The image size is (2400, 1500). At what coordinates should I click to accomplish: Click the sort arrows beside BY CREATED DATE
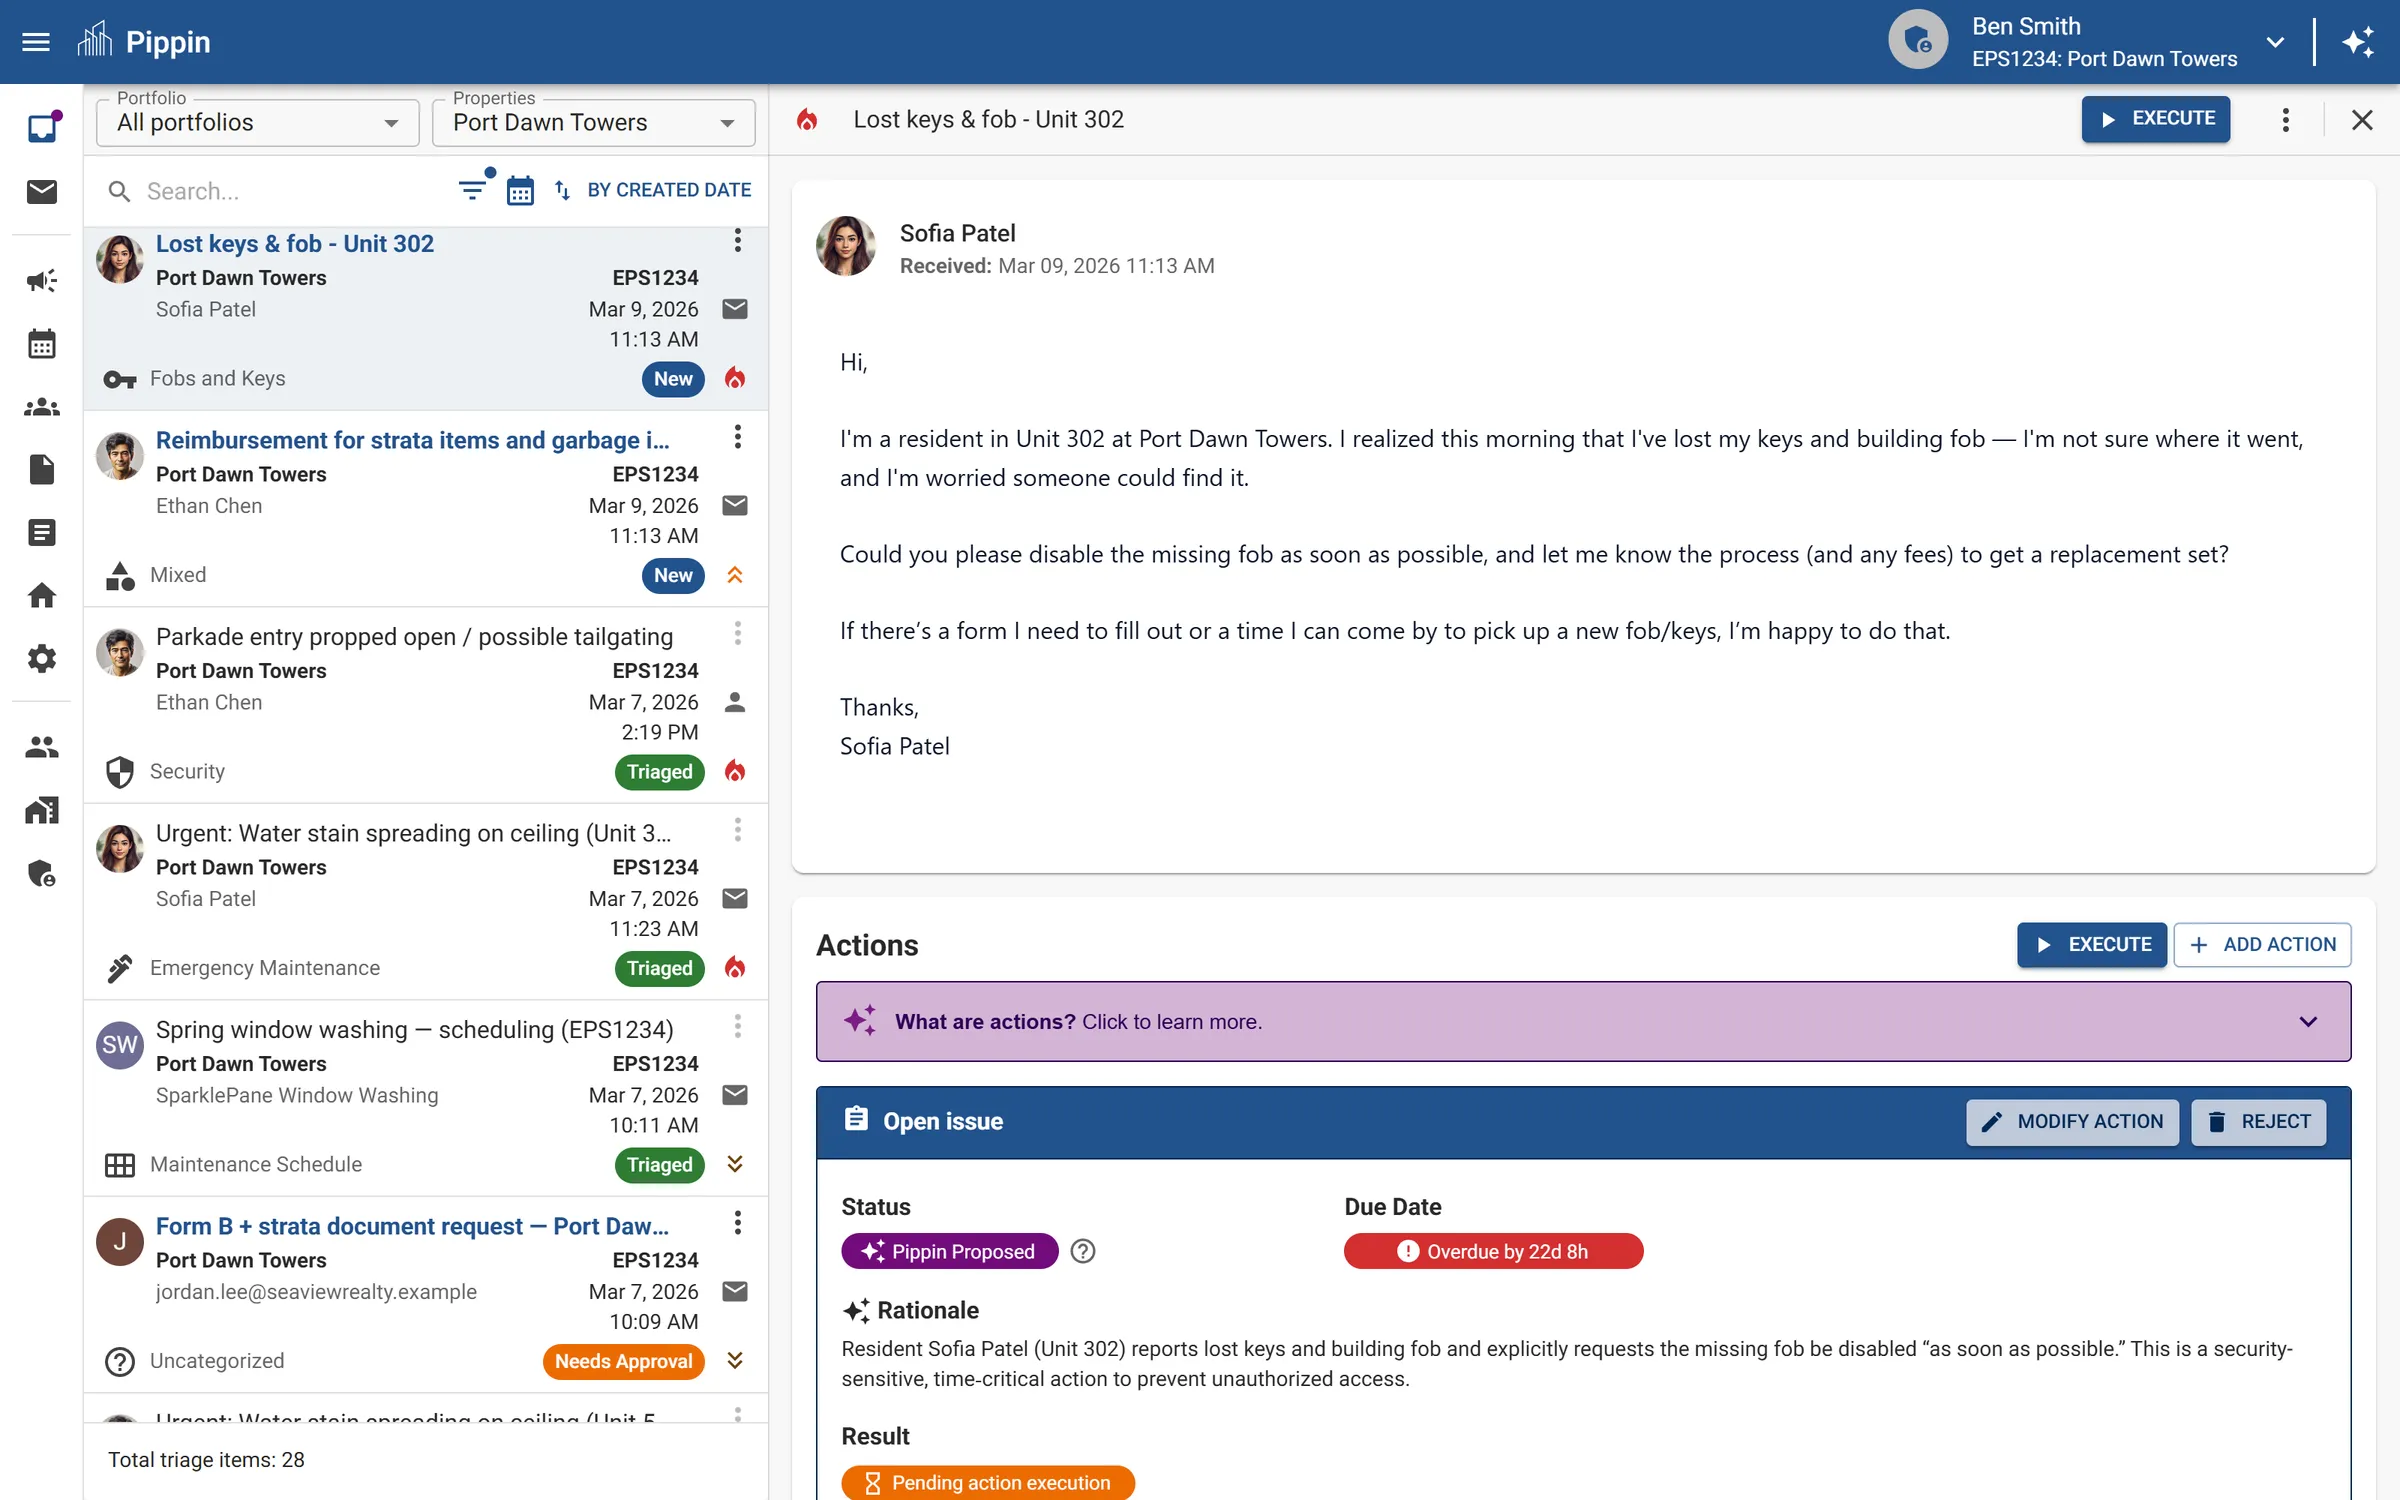tap(561, 190)
